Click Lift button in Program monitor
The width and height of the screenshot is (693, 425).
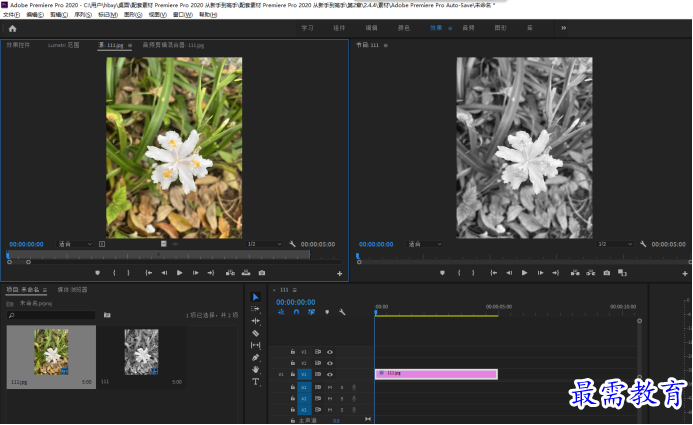click(x=575, y=273)
